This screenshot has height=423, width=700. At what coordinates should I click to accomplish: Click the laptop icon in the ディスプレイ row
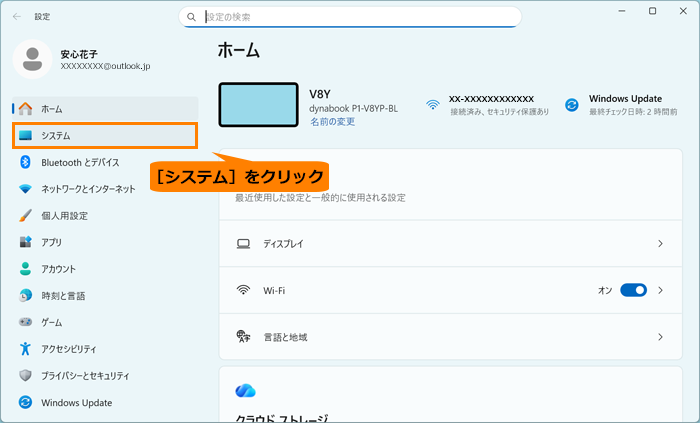coord(243,244)
